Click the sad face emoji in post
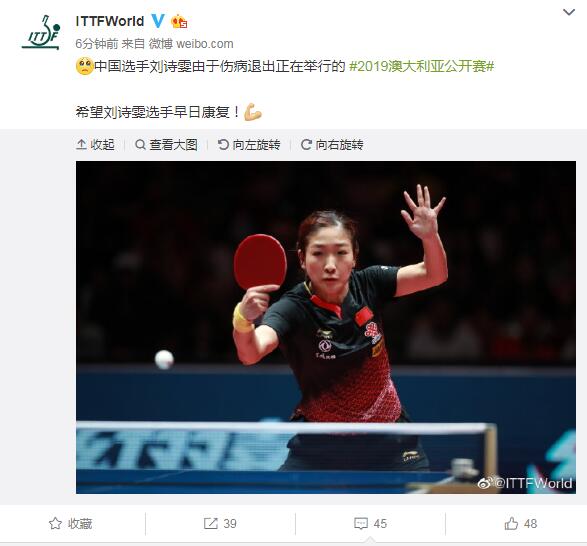 [x=85, y=66]
